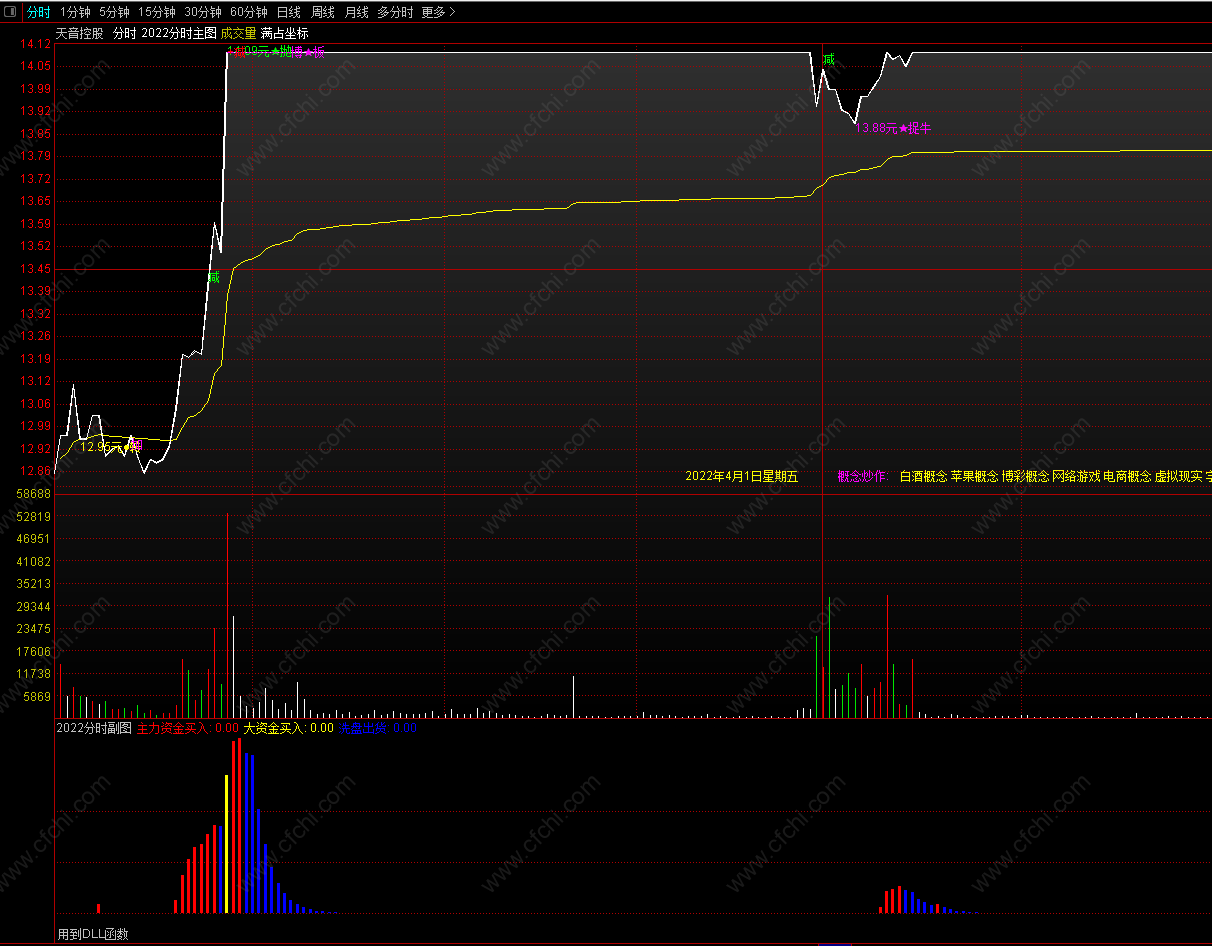Click the 58688 volume axis value
Image resolution: width=1212 pixels, height=946 pixels.
[35, 494]
